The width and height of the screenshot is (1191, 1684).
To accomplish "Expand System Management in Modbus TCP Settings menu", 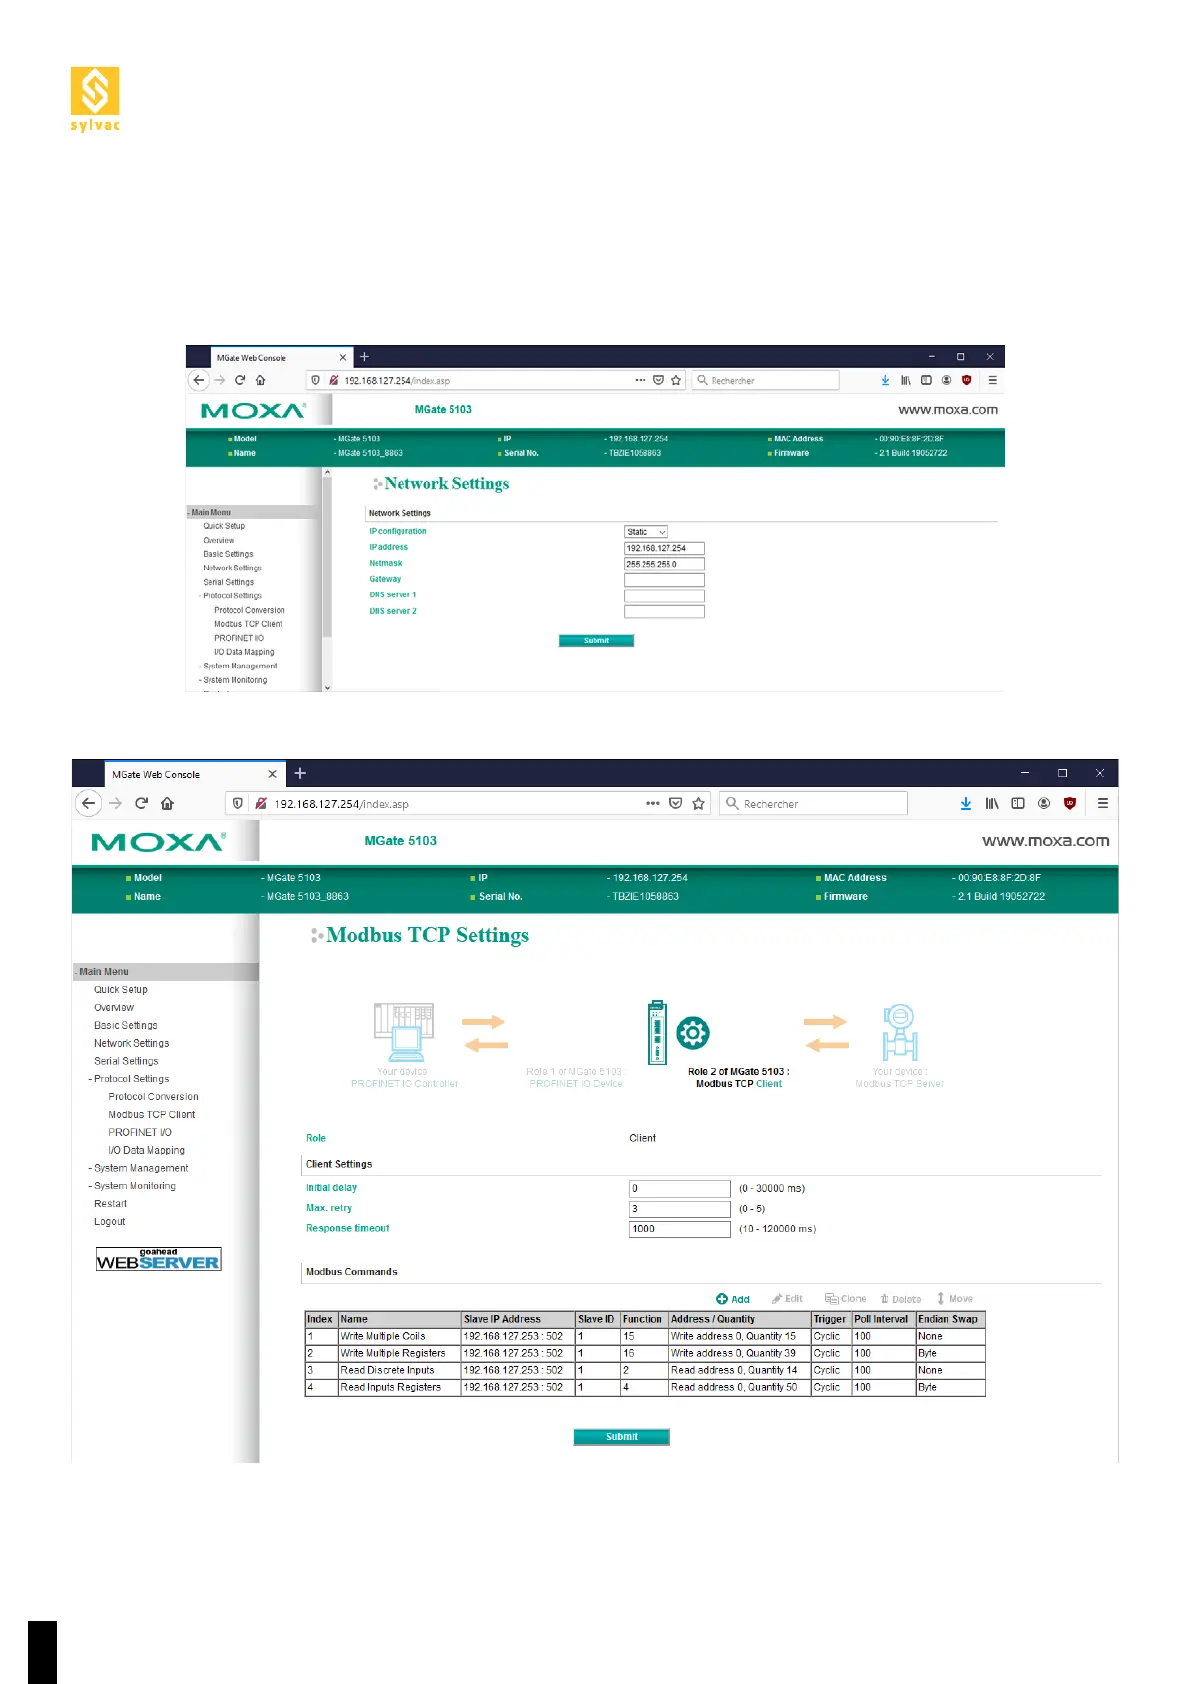I will pos(138,1168).
